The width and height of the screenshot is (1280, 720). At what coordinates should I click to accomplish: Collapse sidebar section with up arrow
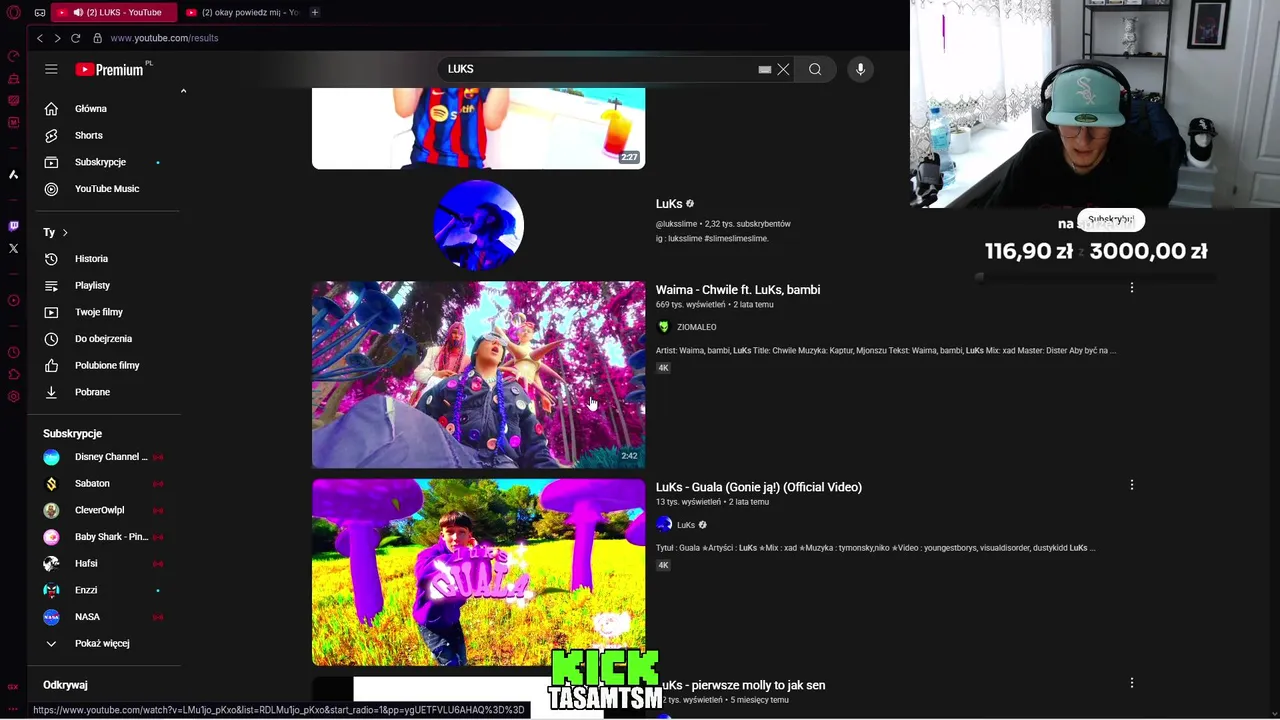coord(183,91)
